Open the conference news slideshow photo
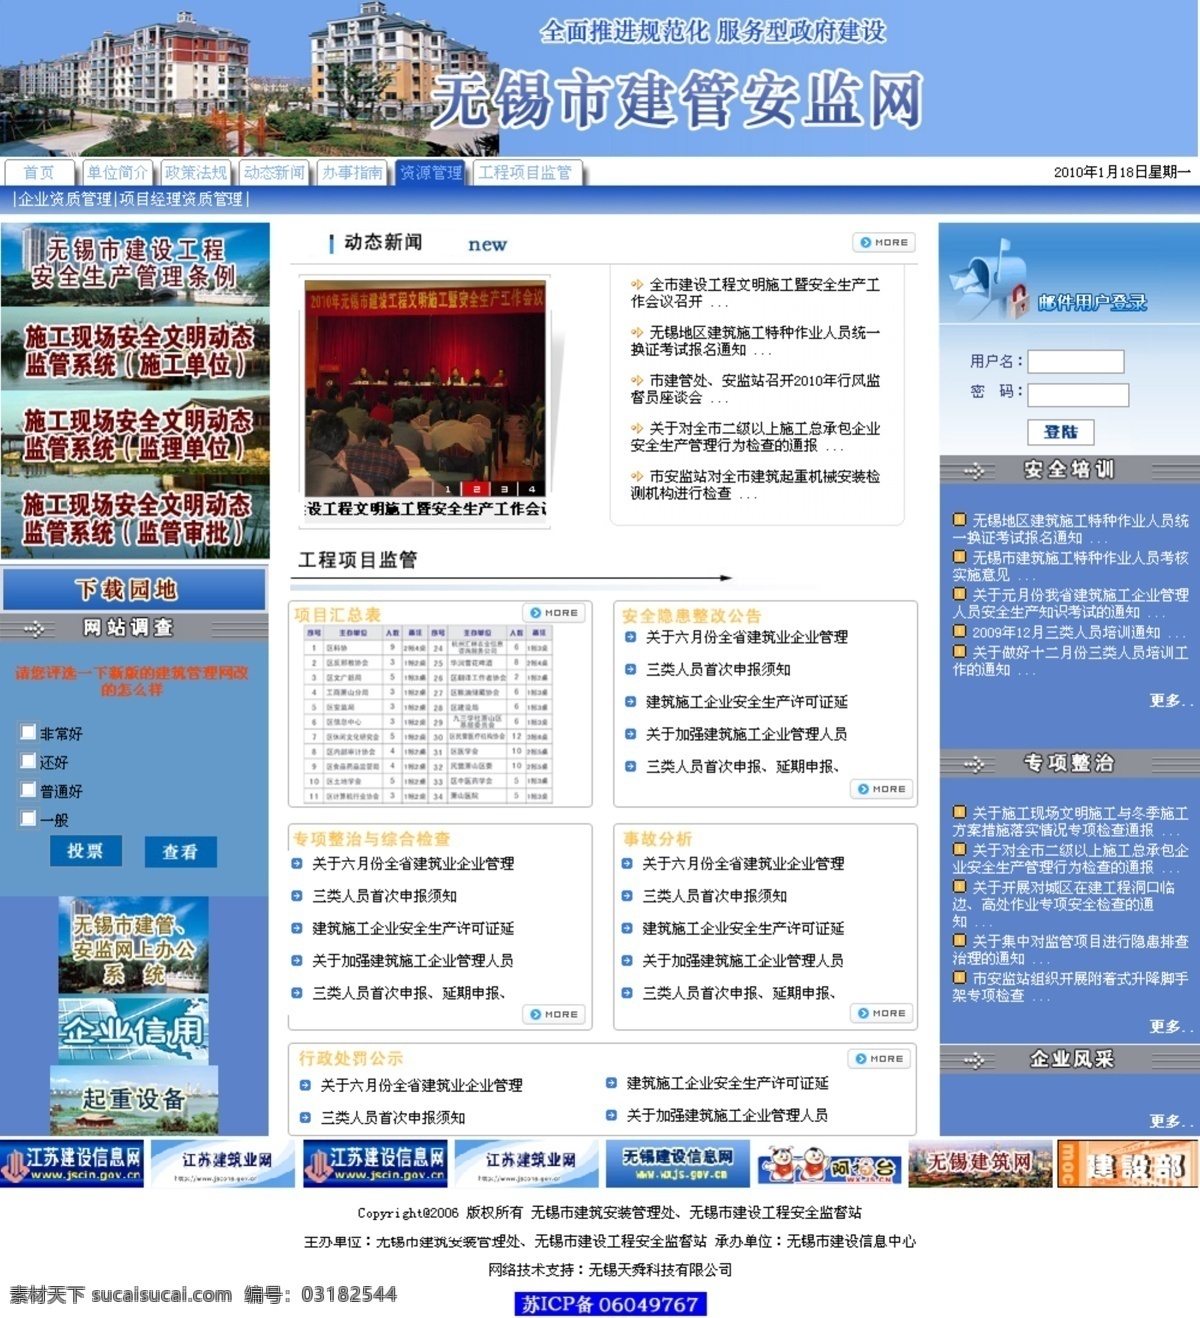Screen dimensions: 1200x1318 [425, 387]
